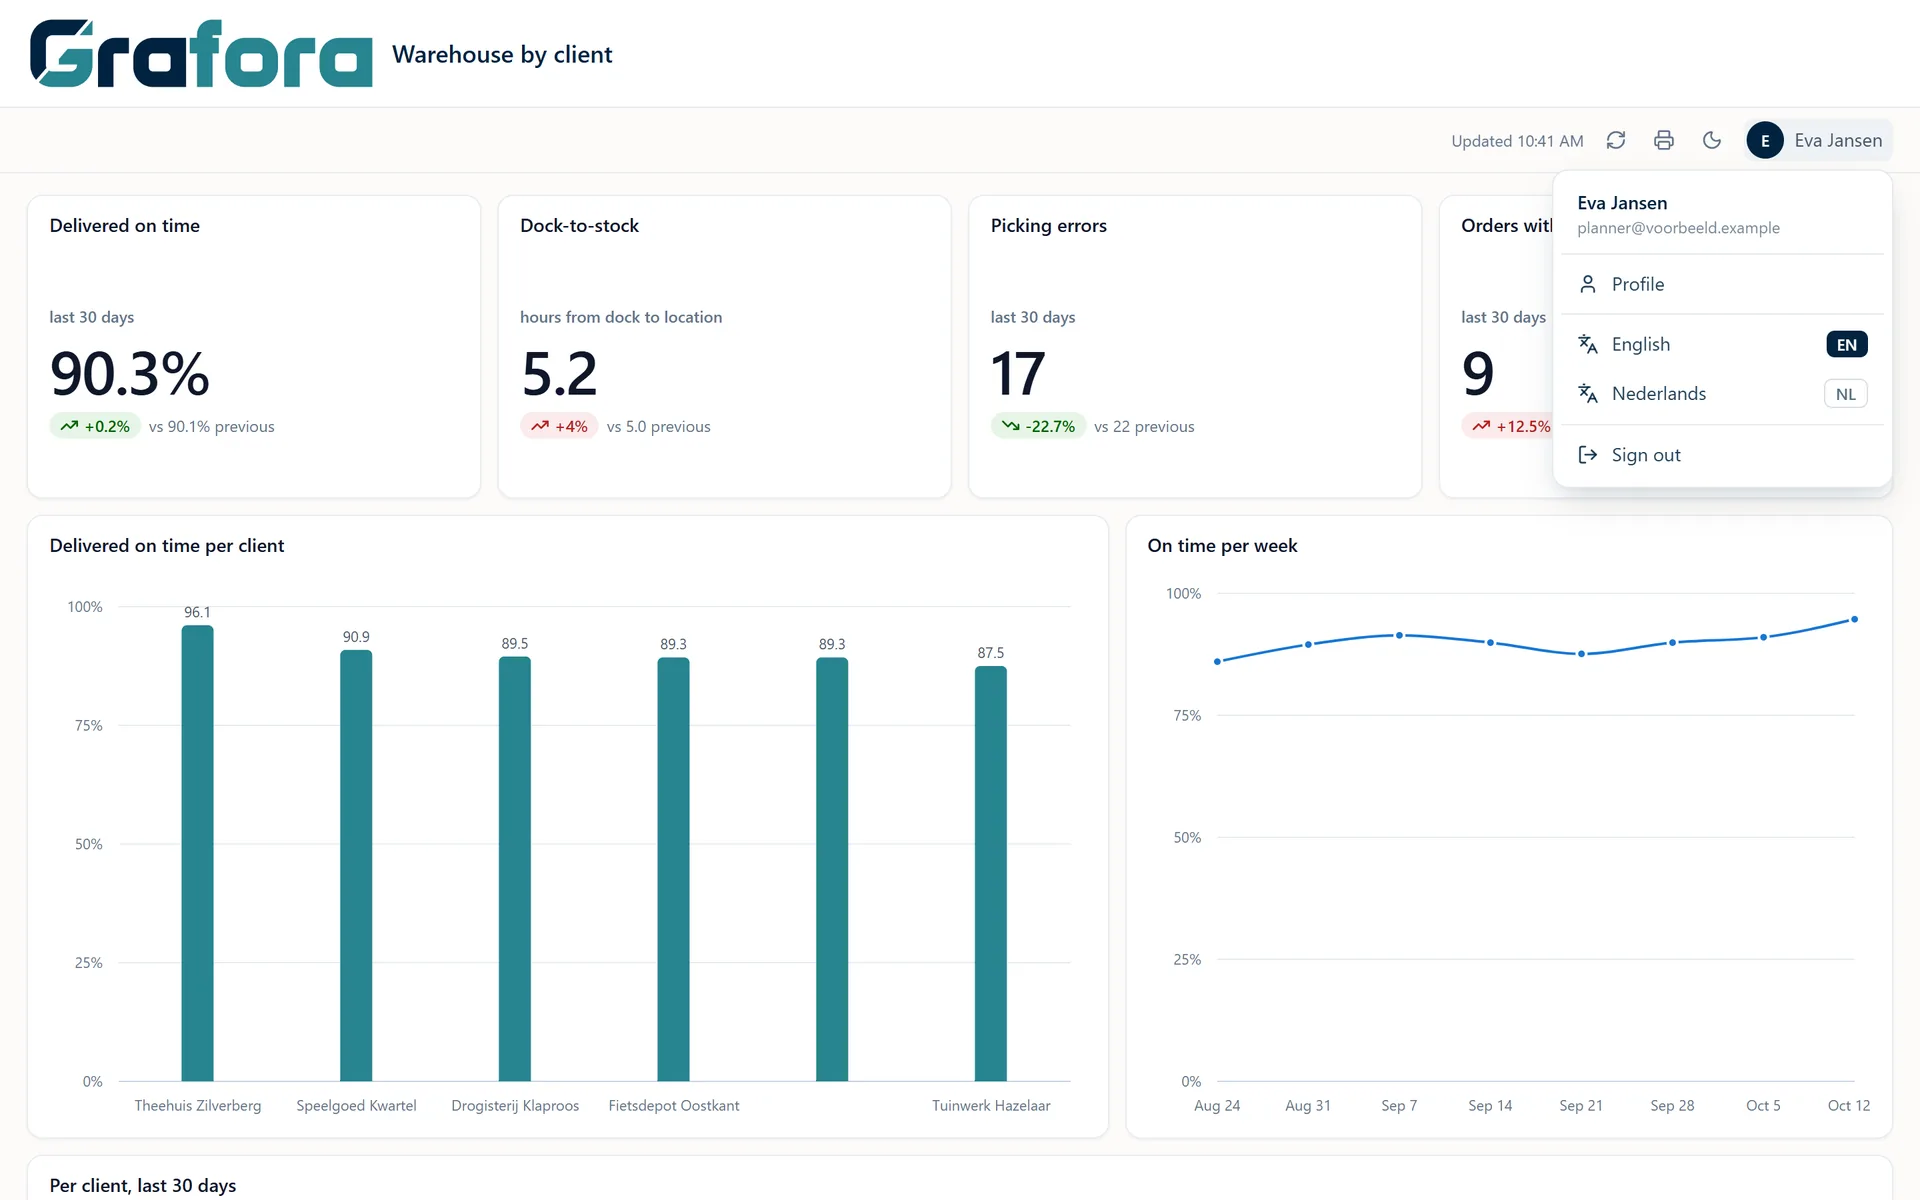Click the Delivered on time per client heading
This screenshot has width=1920, height=1200.
click(x=167, y=546)
